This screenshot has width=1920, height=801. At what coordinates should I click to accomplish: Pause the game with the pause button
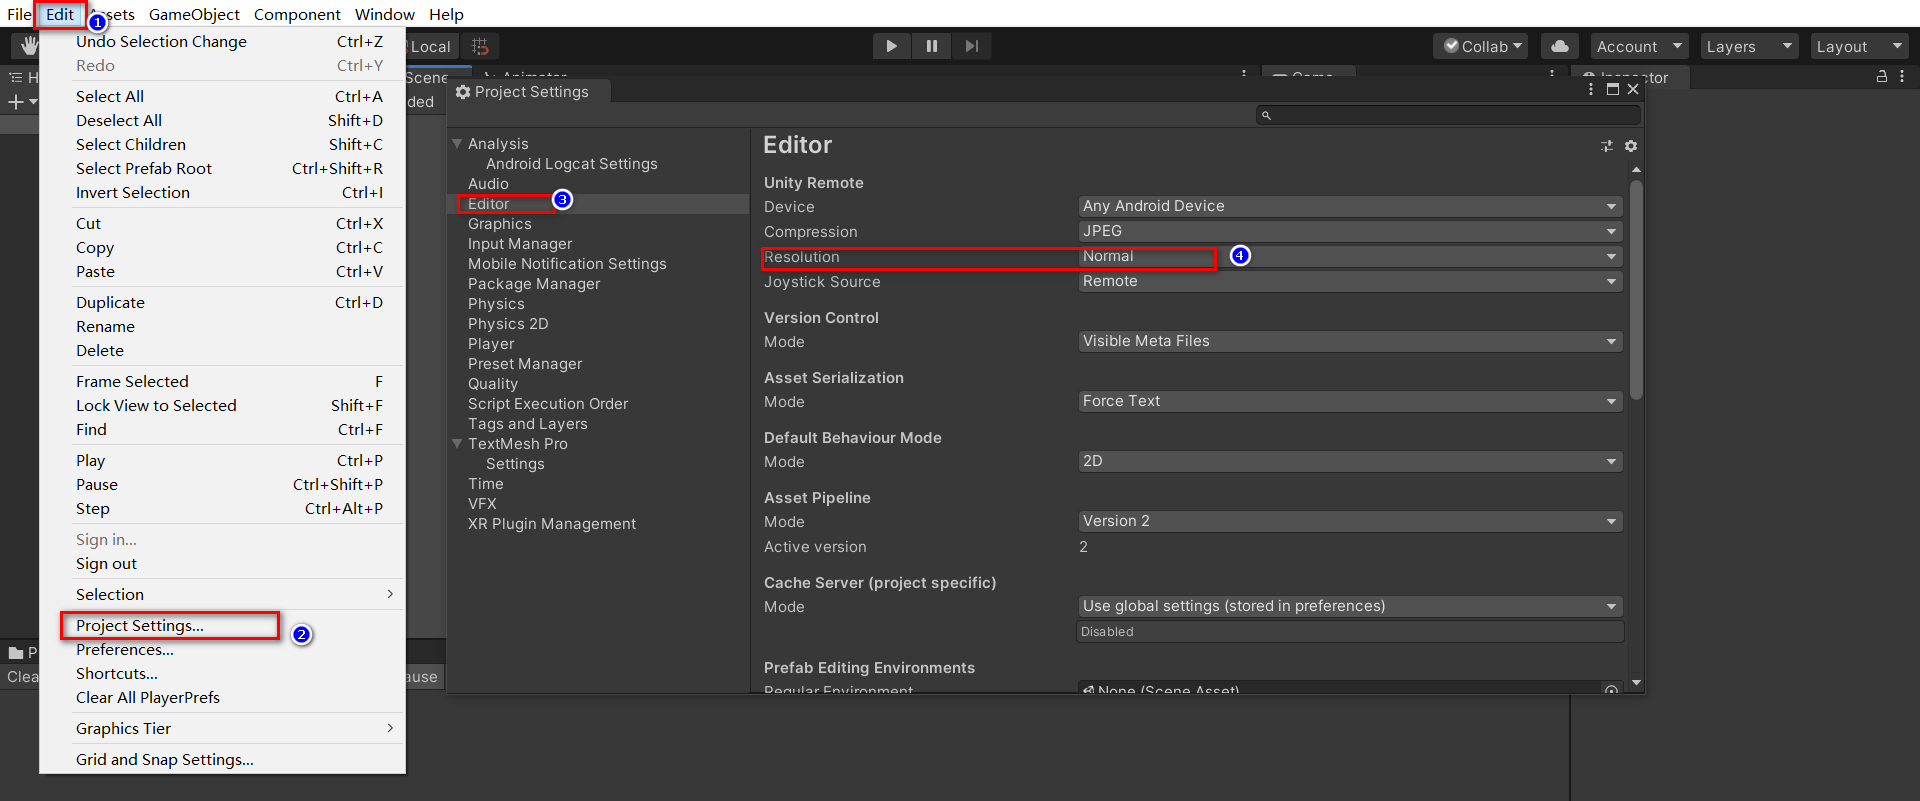coord(931,46)
